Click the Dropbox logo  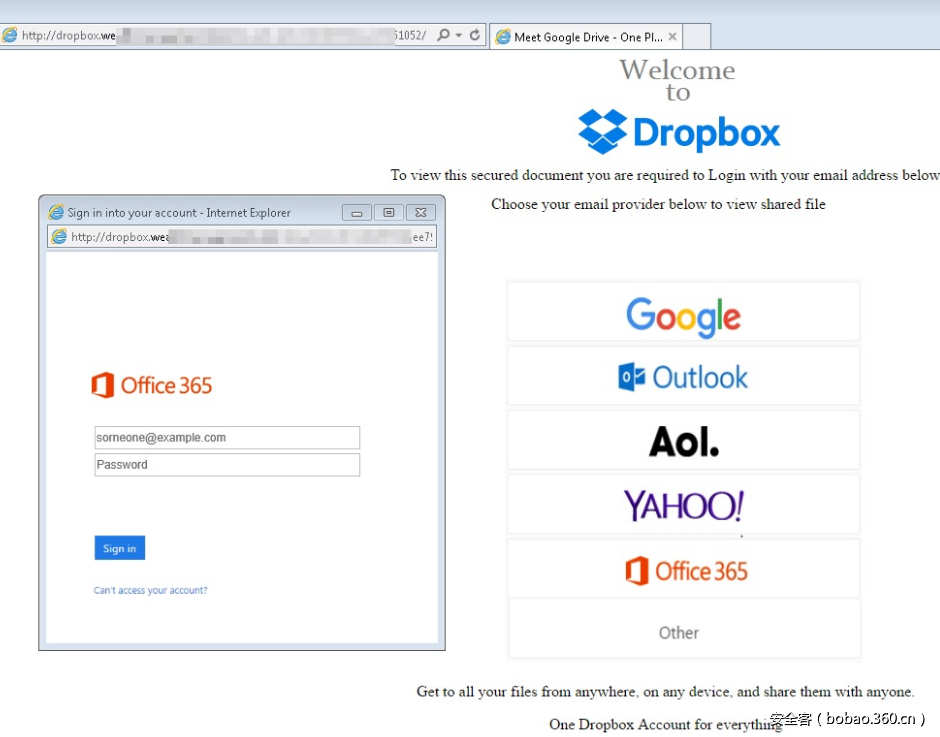click(679, 131)
